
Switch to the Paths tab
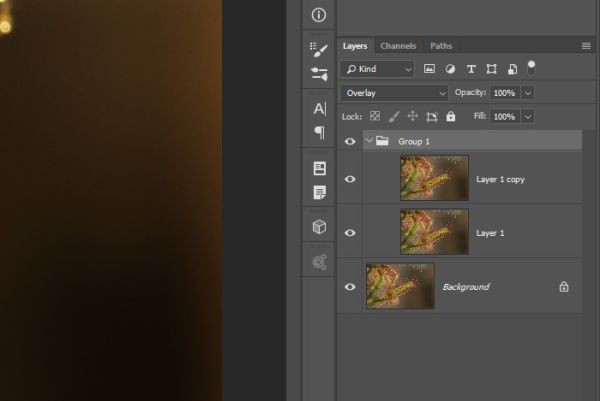click(441, 46)
